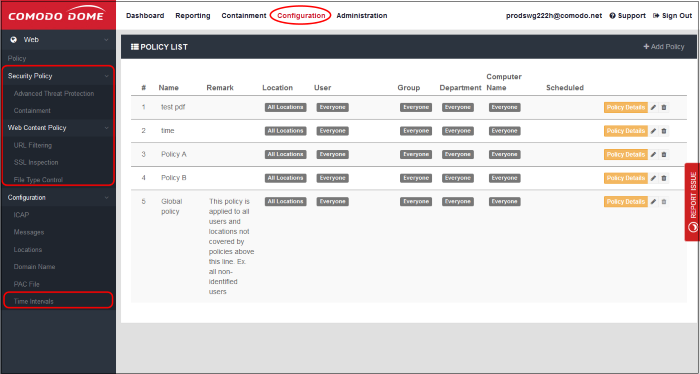
Task: Open SSL Inspection in sidebar
Action: coord(36,162)
